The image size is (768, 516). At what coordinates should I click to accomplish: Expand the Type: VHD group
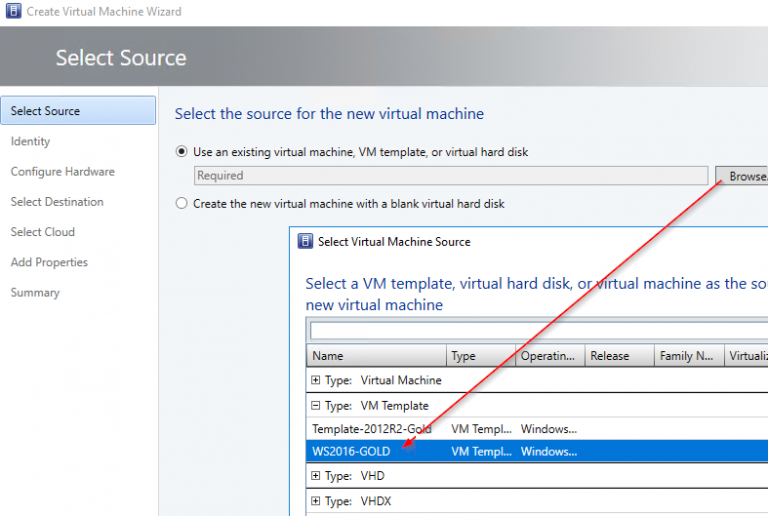point(316,476)
